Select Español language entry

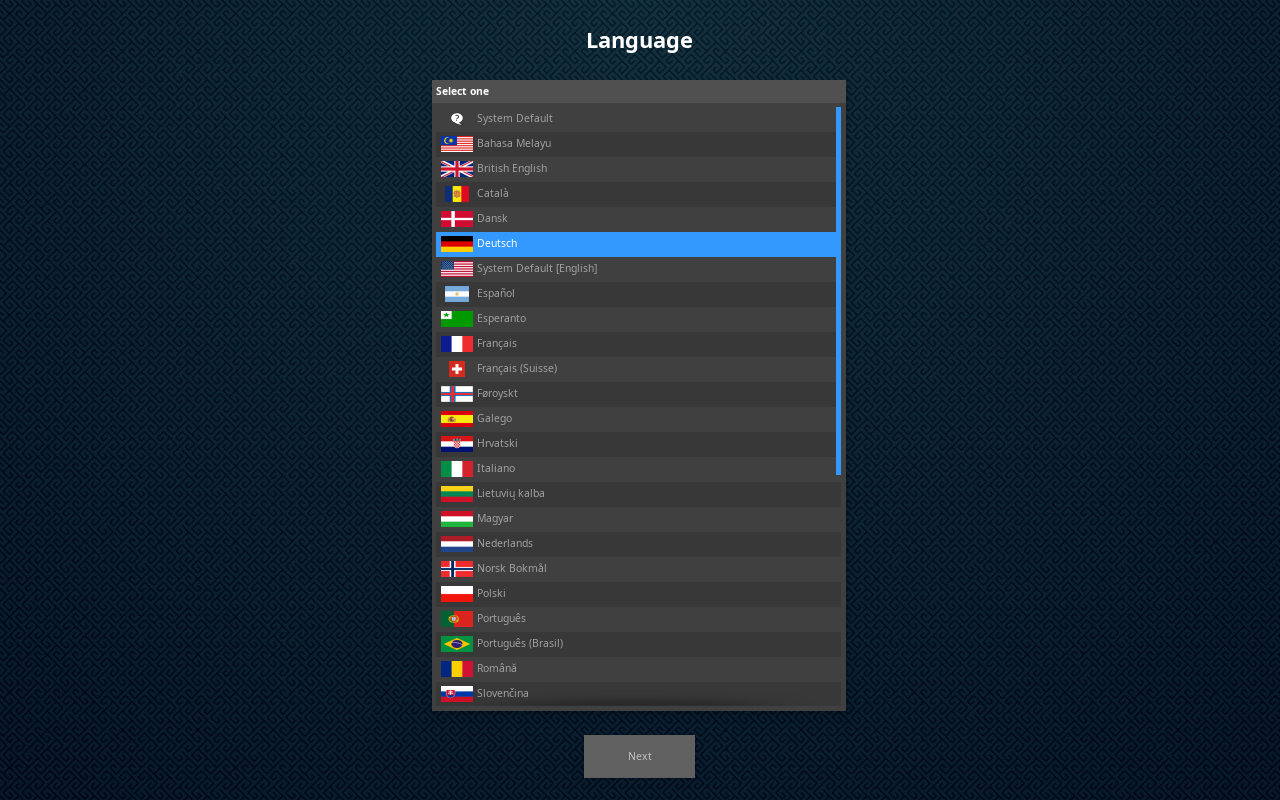pyautogui.click(x=496, y=293)
